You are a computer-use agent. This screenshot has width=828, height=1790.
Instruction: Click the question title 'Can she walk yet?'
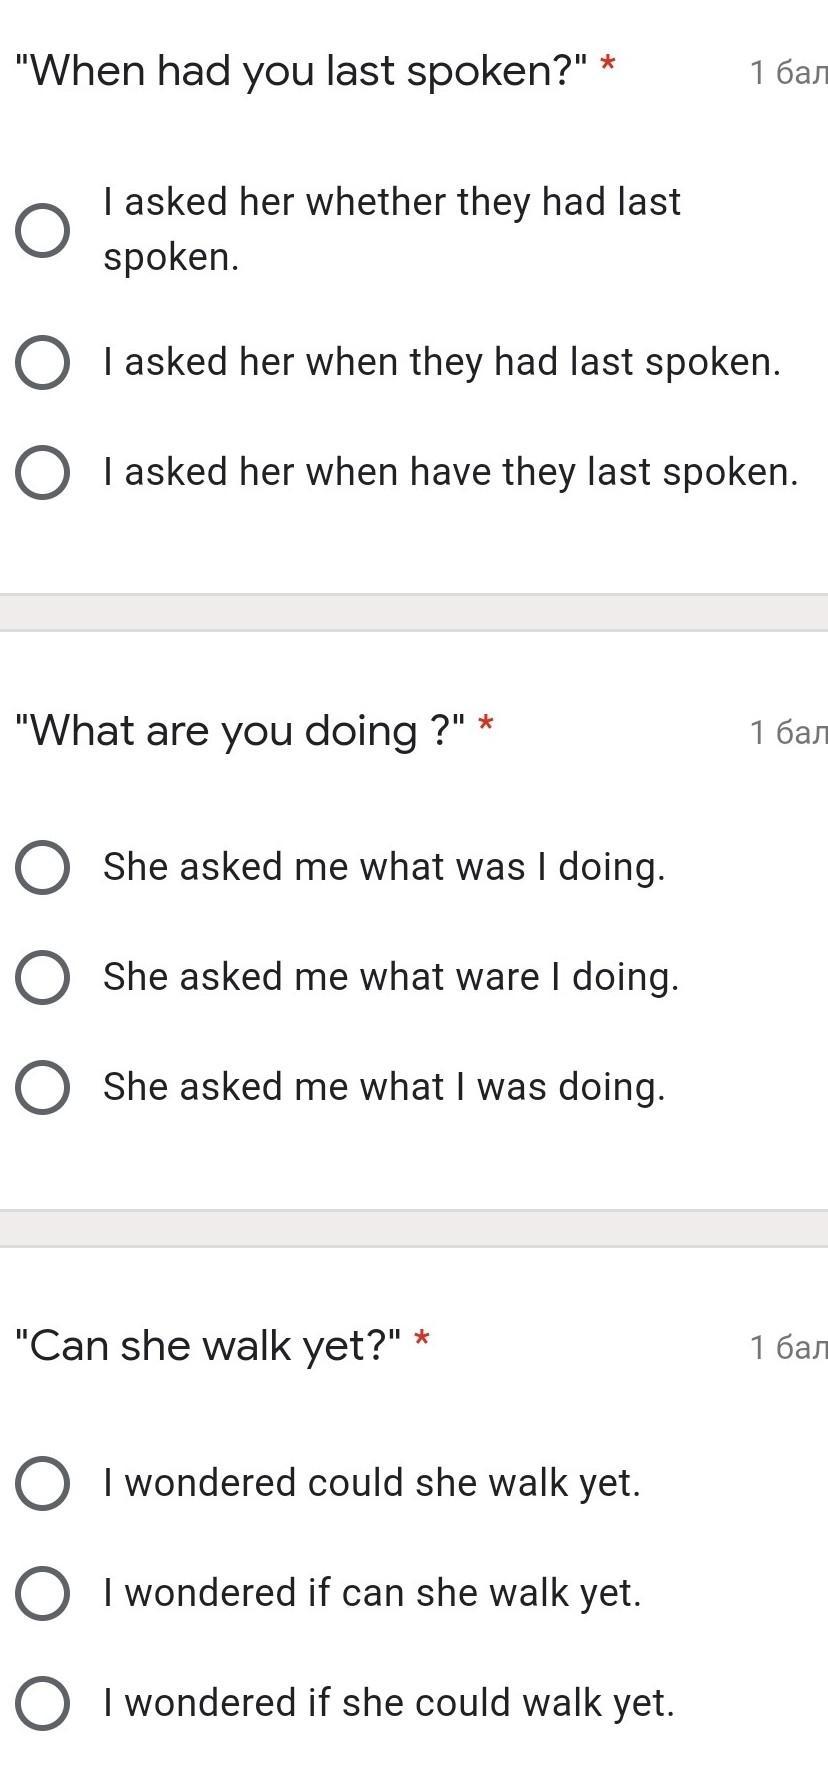pyautogui.click(x=208, y=1346)
